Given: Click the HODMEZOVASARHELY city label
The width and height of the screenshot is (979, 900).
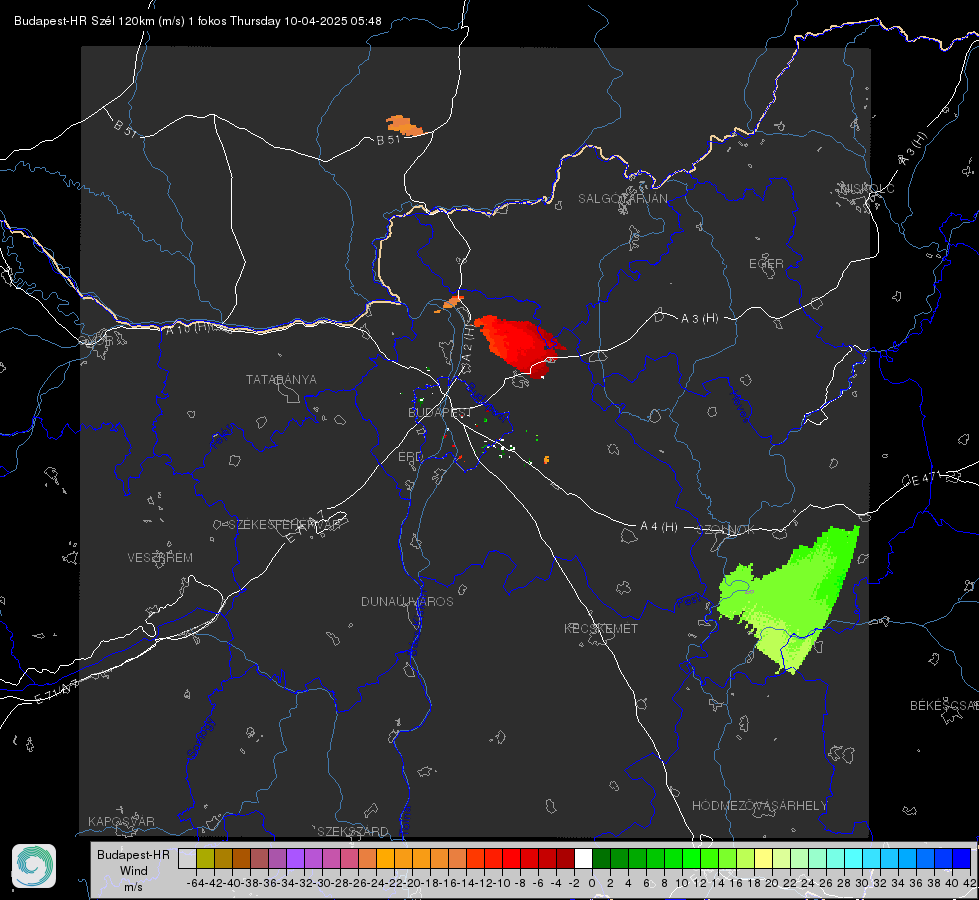Looking at the screenshot, I should [x=759, y=806].
